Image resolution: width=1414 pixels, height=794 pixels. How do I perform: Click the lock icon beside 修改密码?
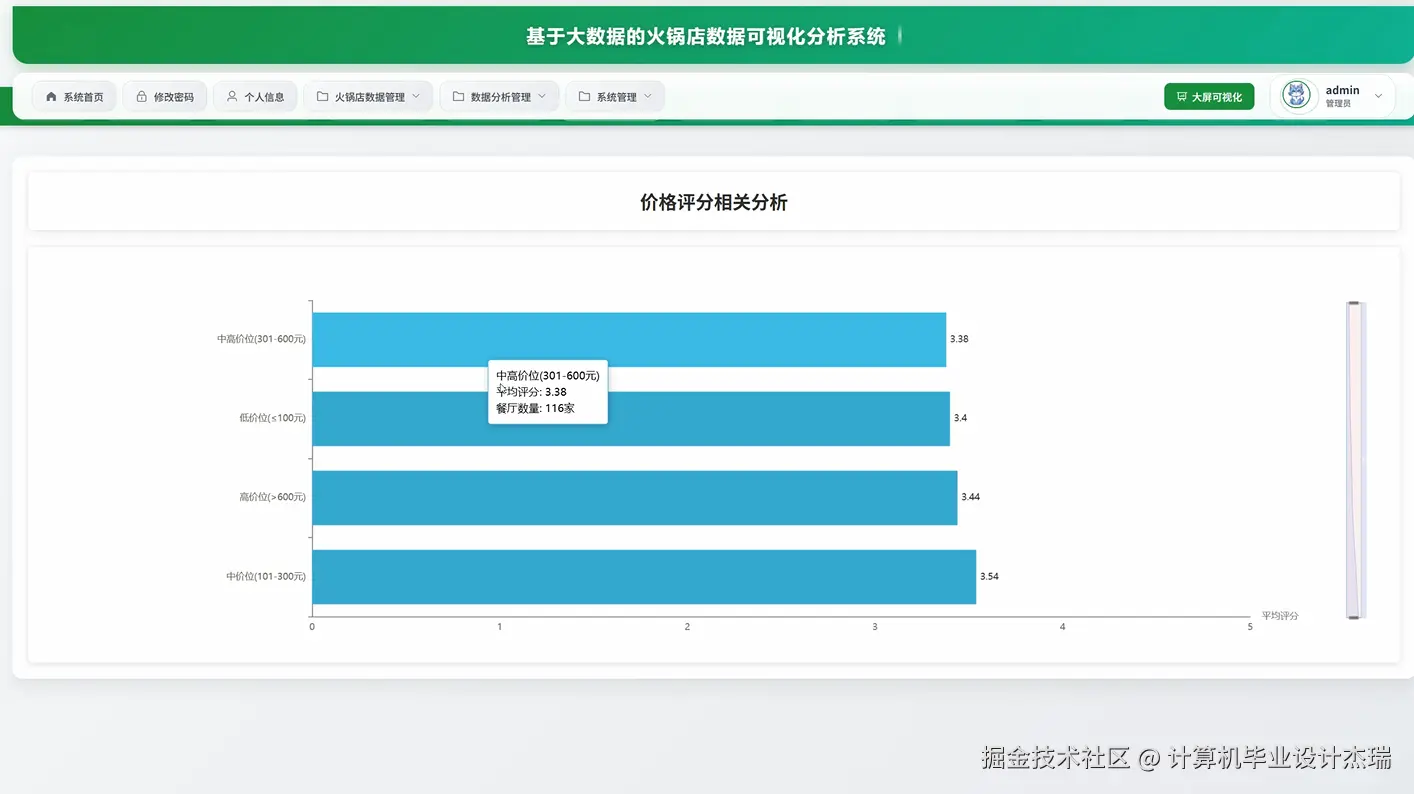141,97
